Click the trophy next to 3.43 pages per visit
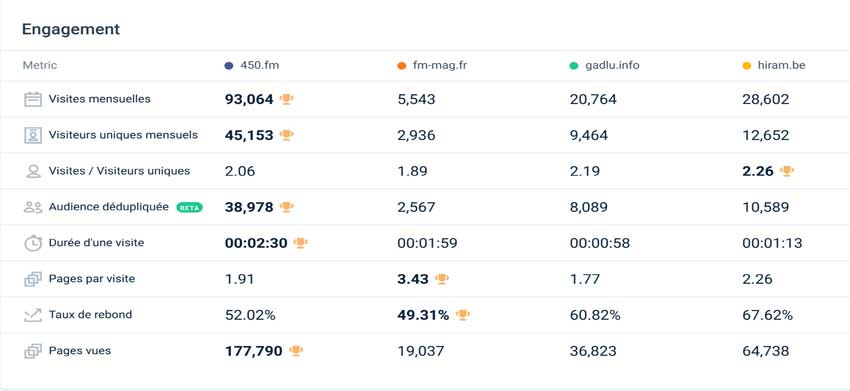 point(442,279)
